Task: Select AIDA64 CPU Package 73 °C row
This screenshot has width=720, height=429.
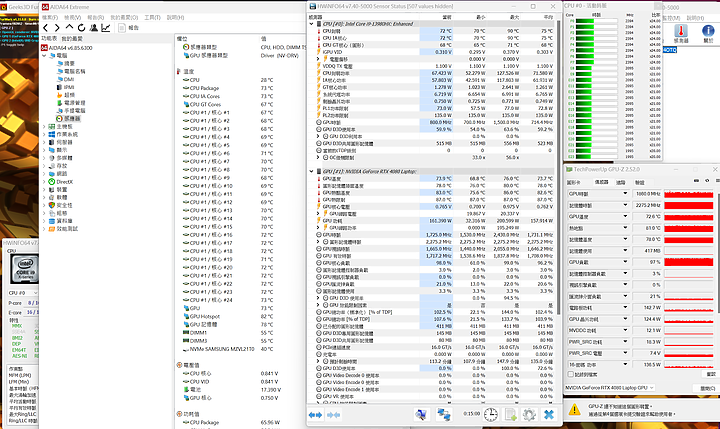Action: 228,88
